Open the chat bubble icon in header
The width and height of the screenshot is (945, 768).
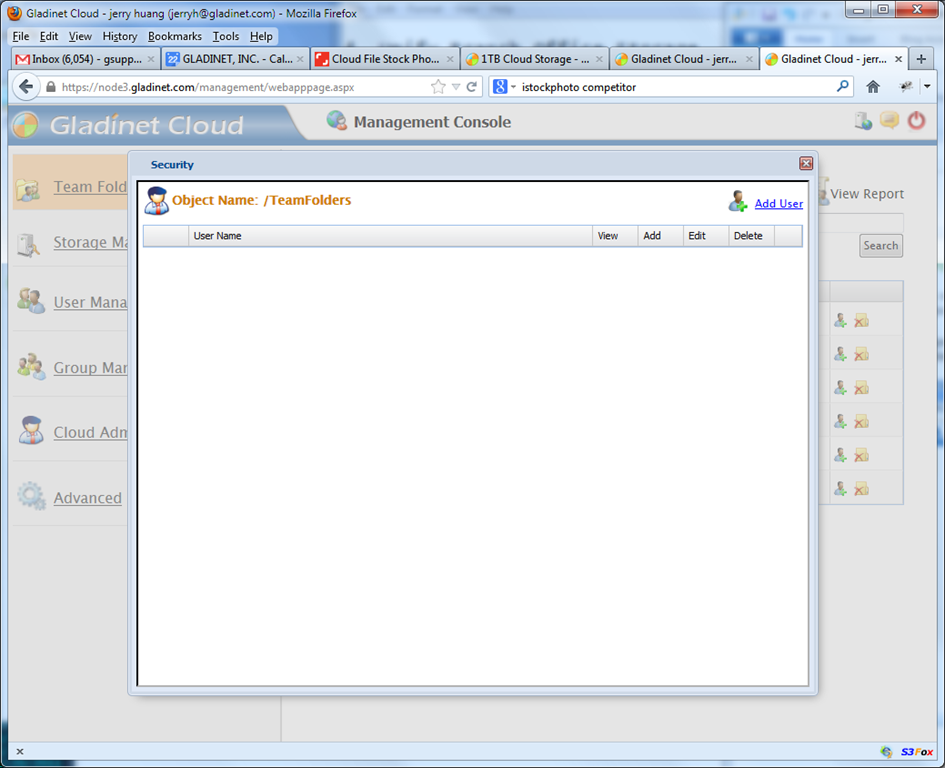890,120
